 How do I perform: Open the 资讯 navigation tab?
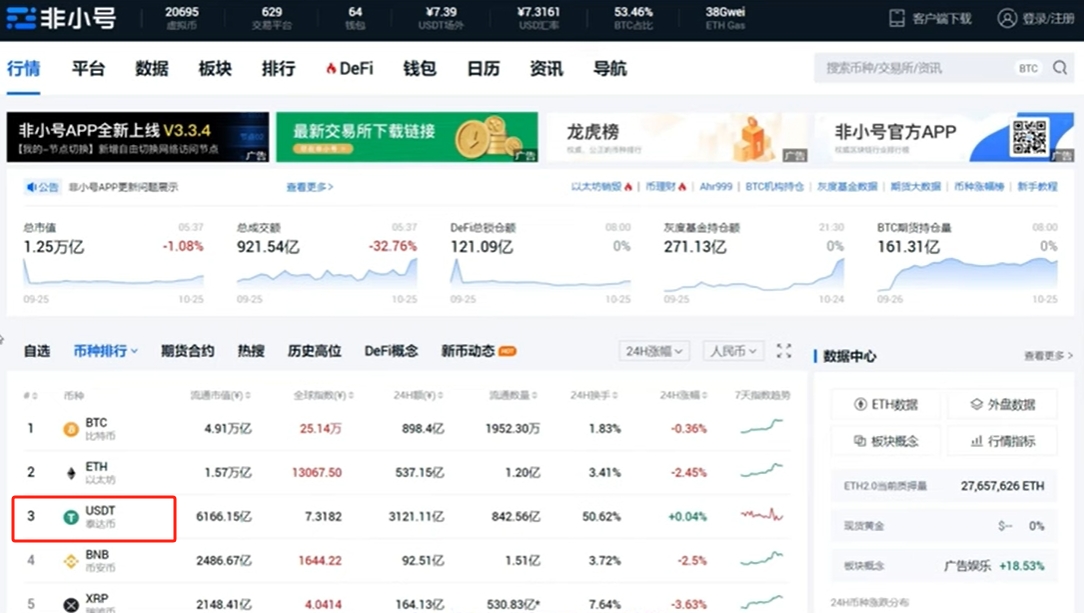pyautogui.click(x=546, y=68)
